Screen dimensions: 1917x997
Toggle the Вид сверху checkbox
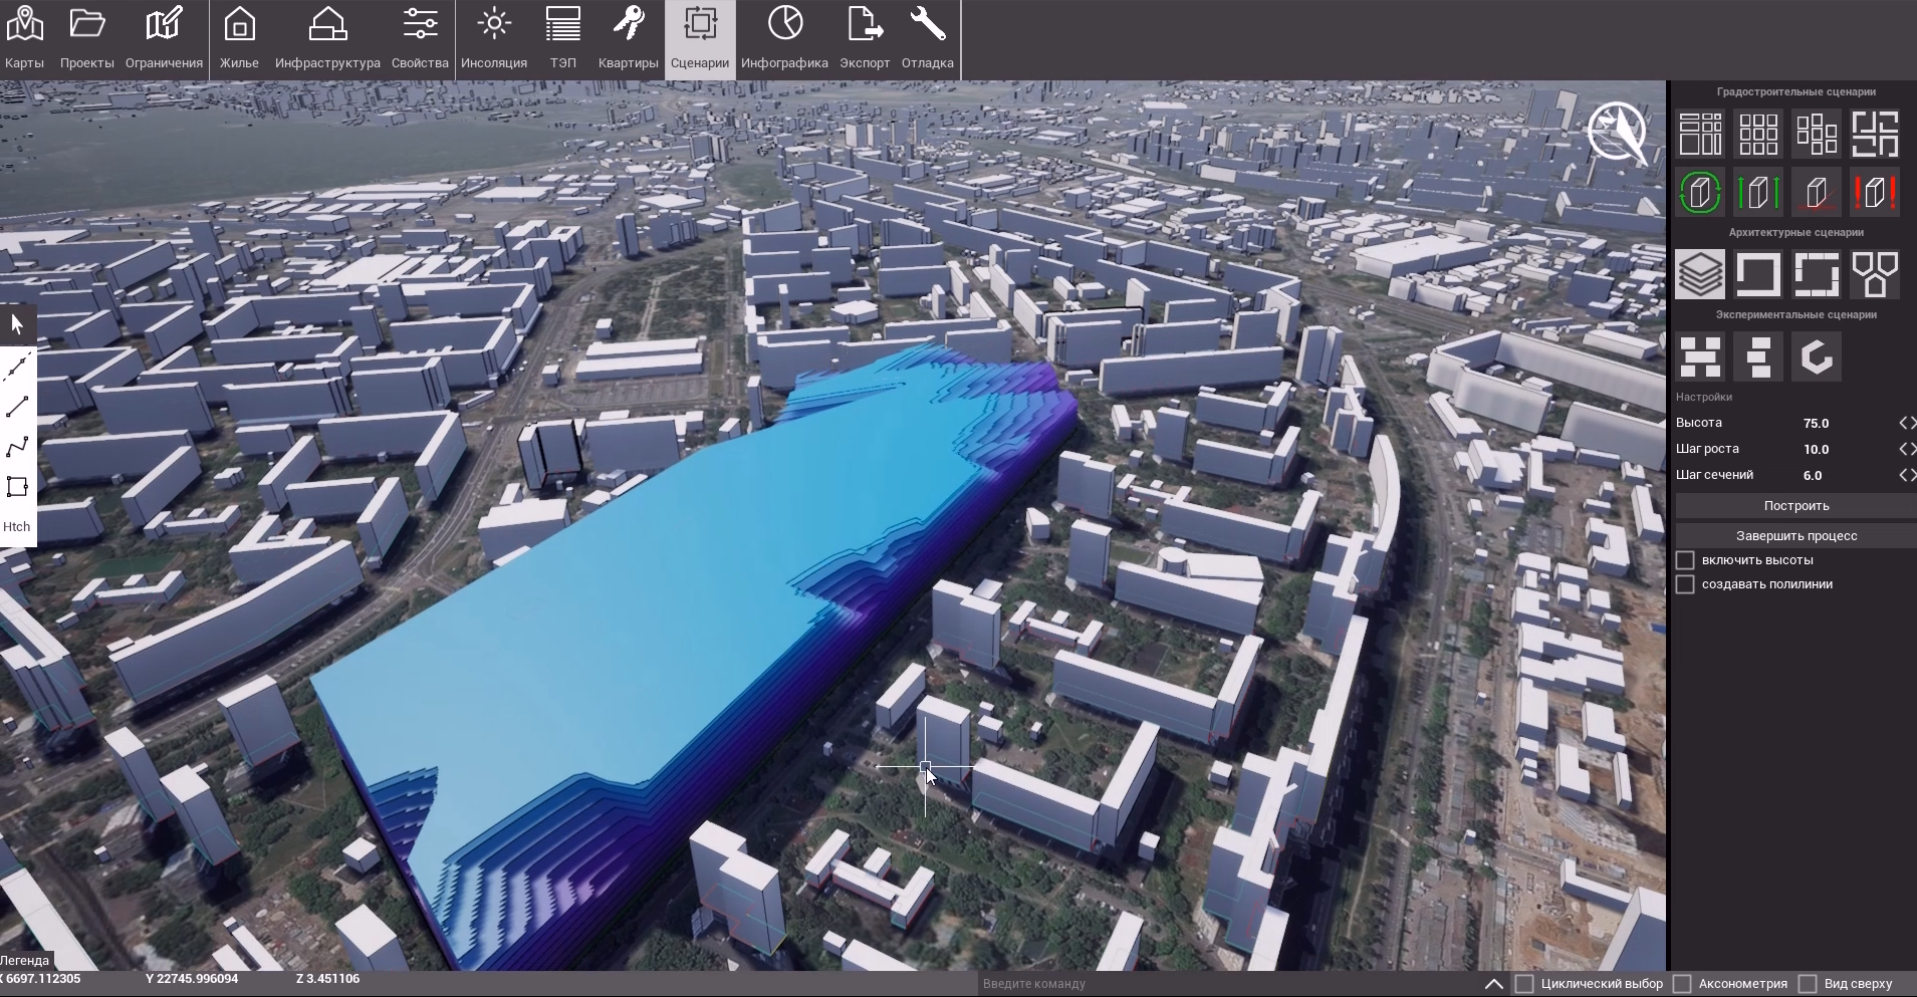[1807, 984]
